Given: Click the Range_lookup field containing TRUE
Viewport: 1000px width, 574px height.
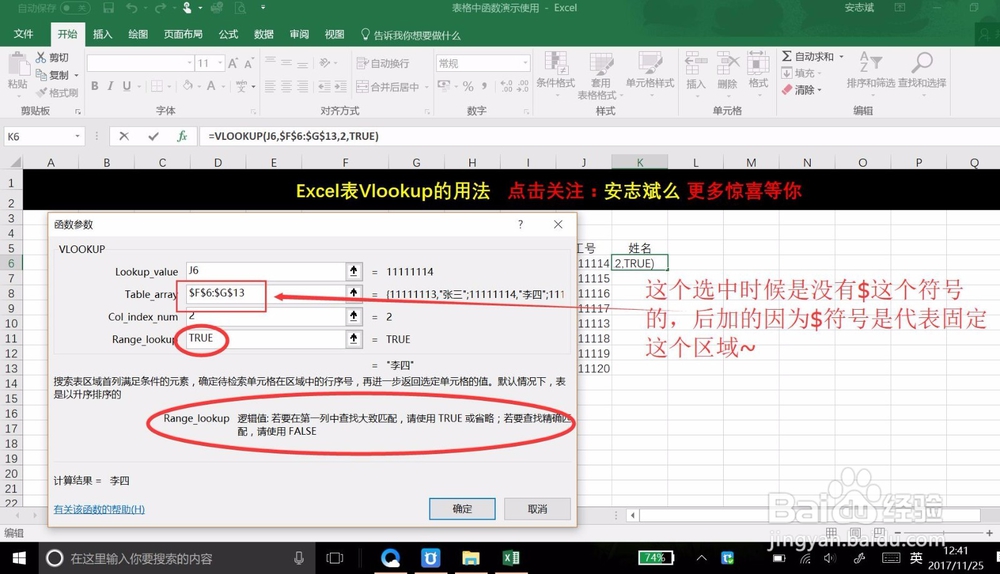Looking at the screenshot, I should (265, 339).
